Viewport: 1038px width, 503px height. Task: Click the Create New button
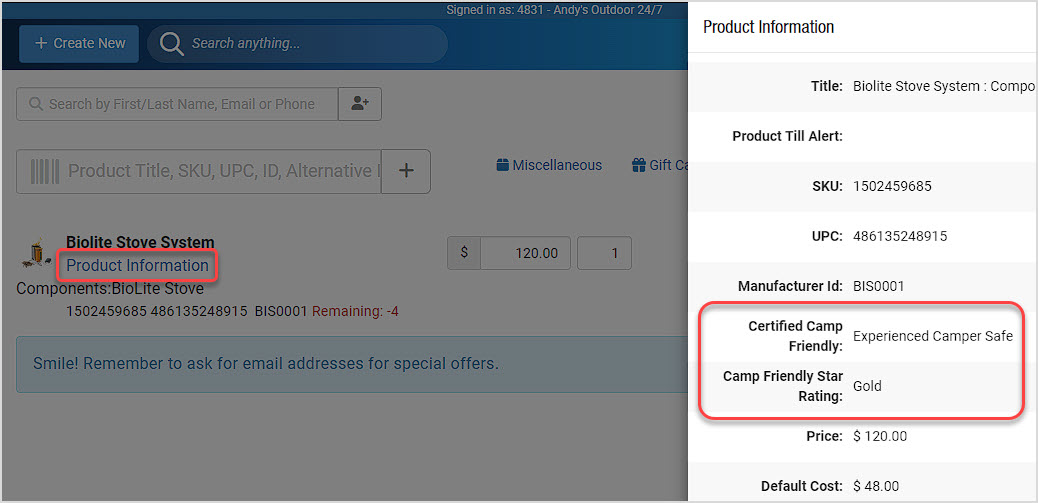tap(79, 44)
